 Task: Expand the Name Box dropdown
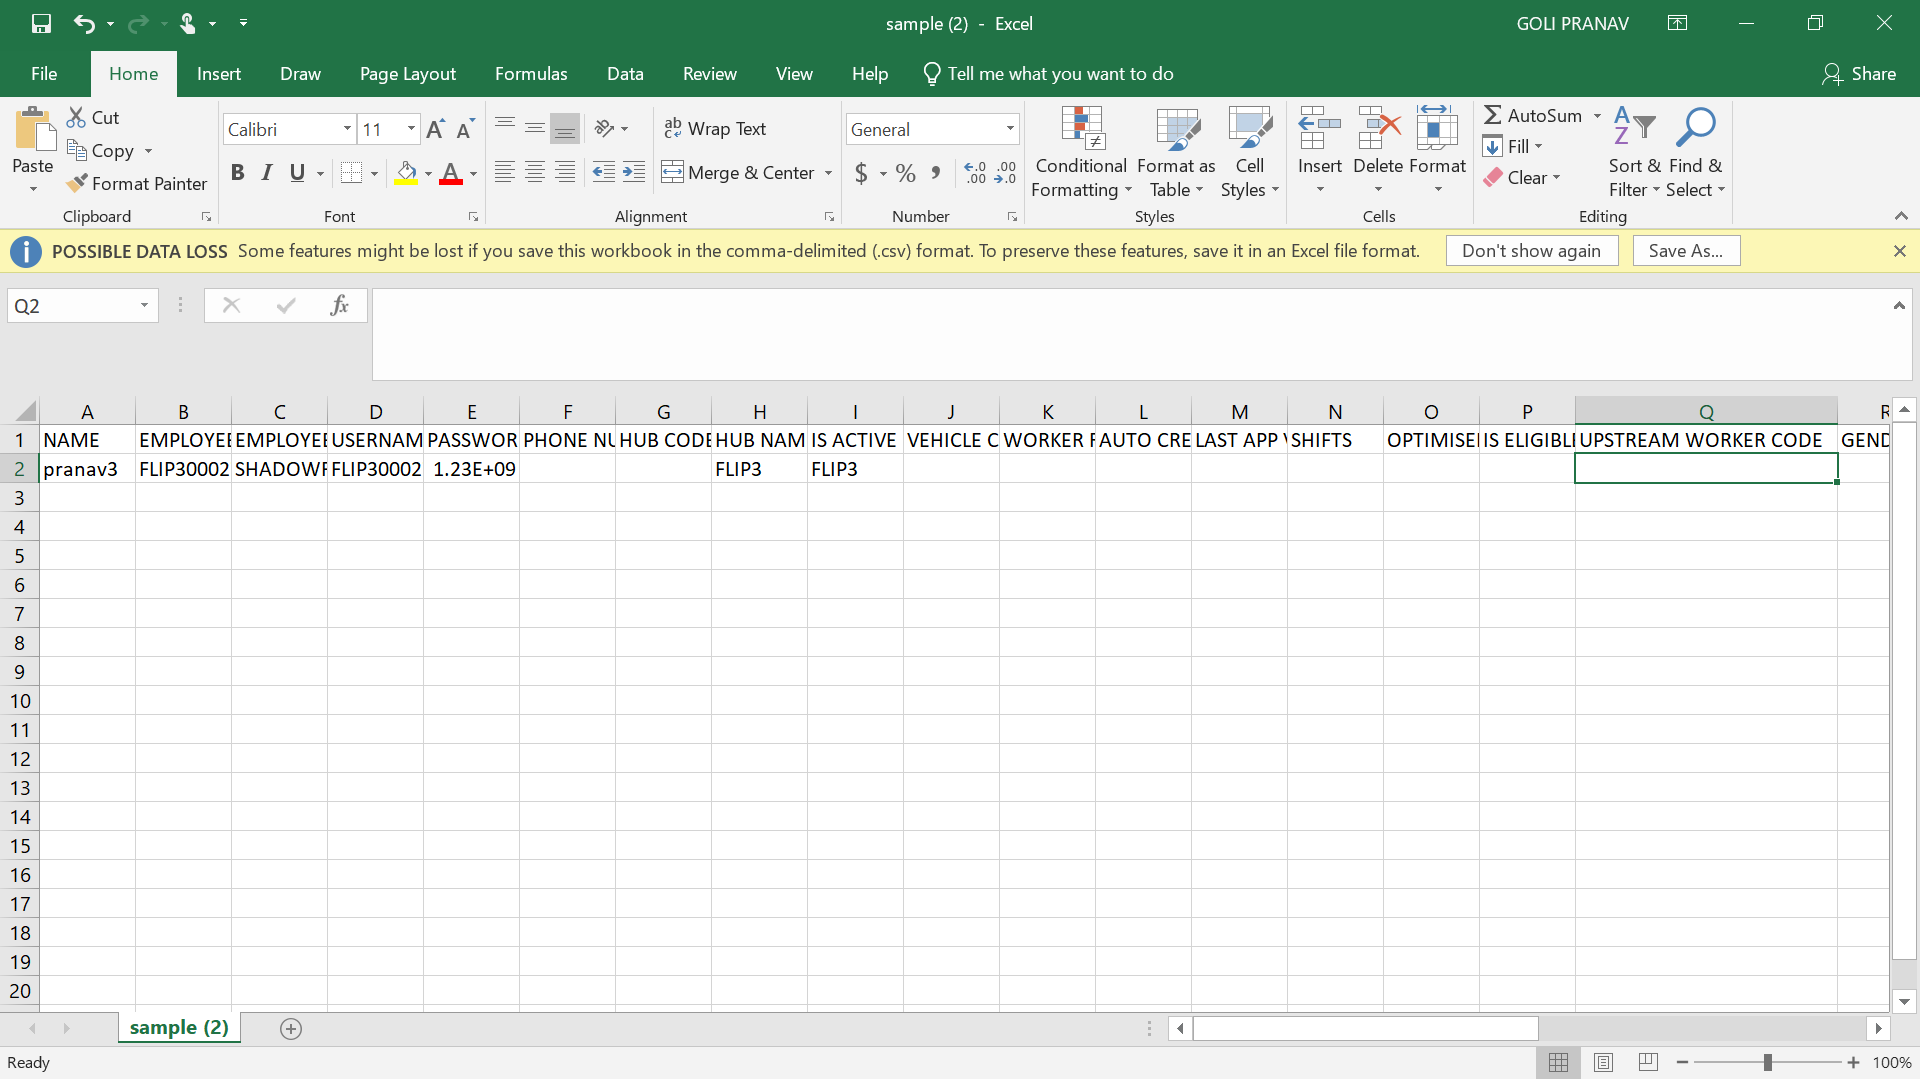(144, 305)
